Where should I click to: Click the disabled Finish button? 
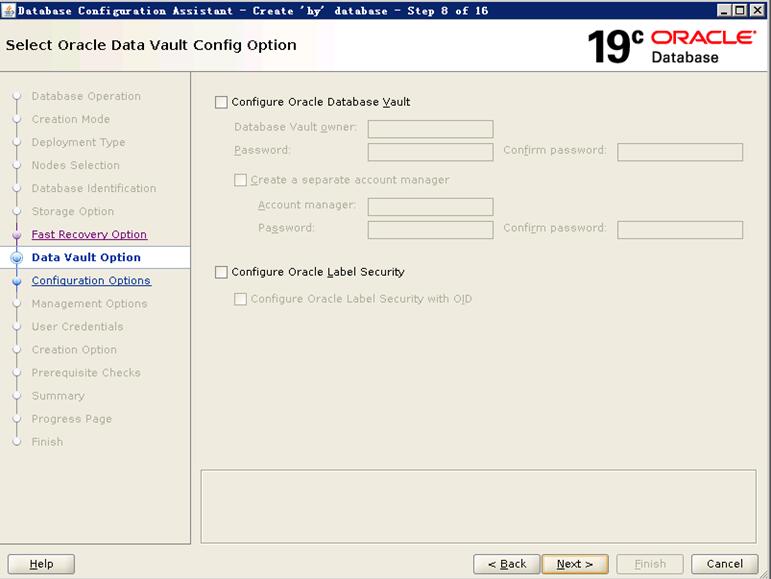pyautogui.click(x=650, y=564)
